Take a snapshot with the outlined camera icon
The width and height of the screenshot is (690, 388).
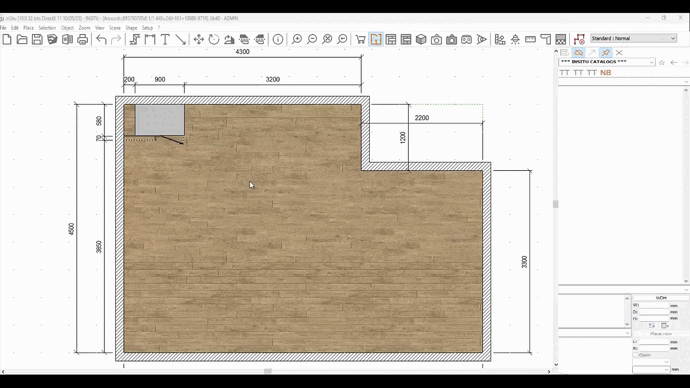tap(436, 40)
